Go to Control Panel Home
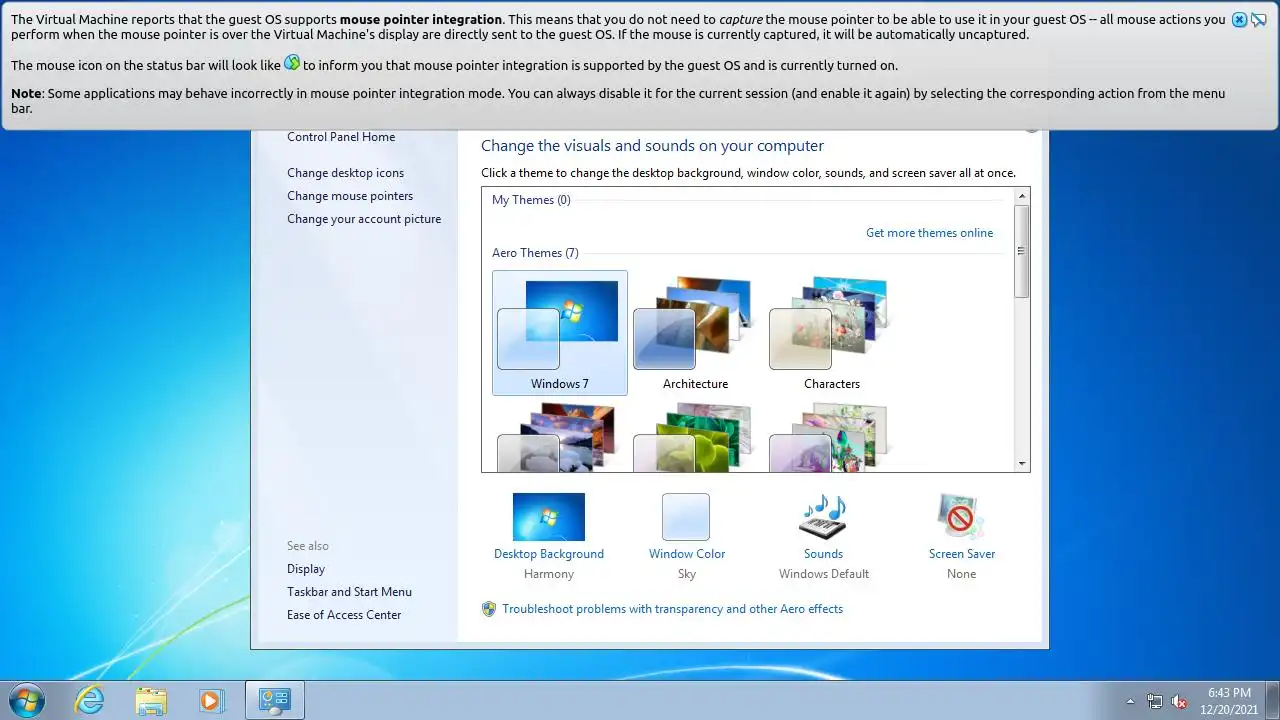This screenshot has width=1280, height=720. (341, 137)
